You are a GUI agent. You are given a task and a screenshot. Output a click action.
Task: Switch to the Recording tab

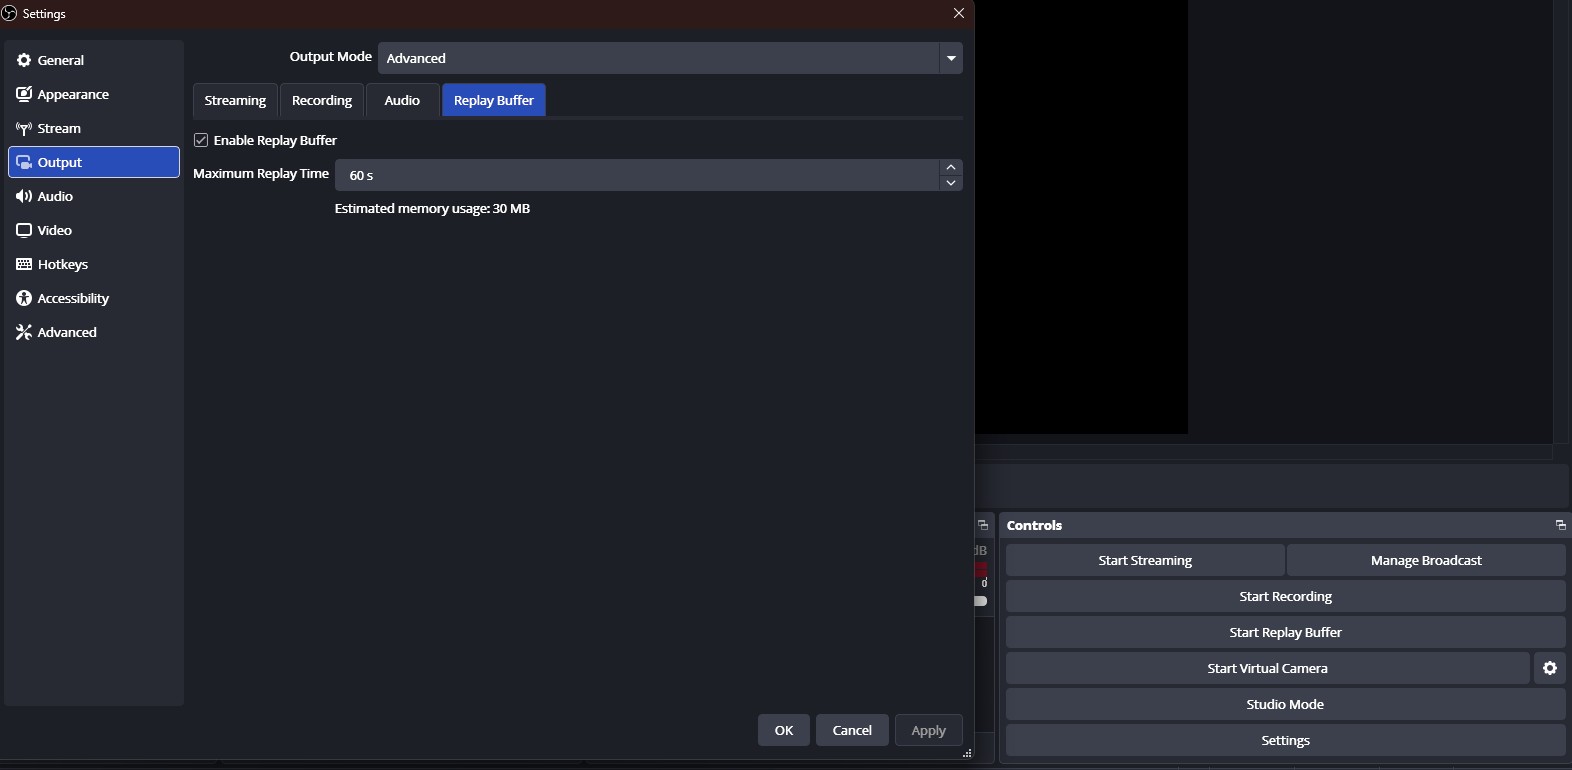[x=322, y=100]
